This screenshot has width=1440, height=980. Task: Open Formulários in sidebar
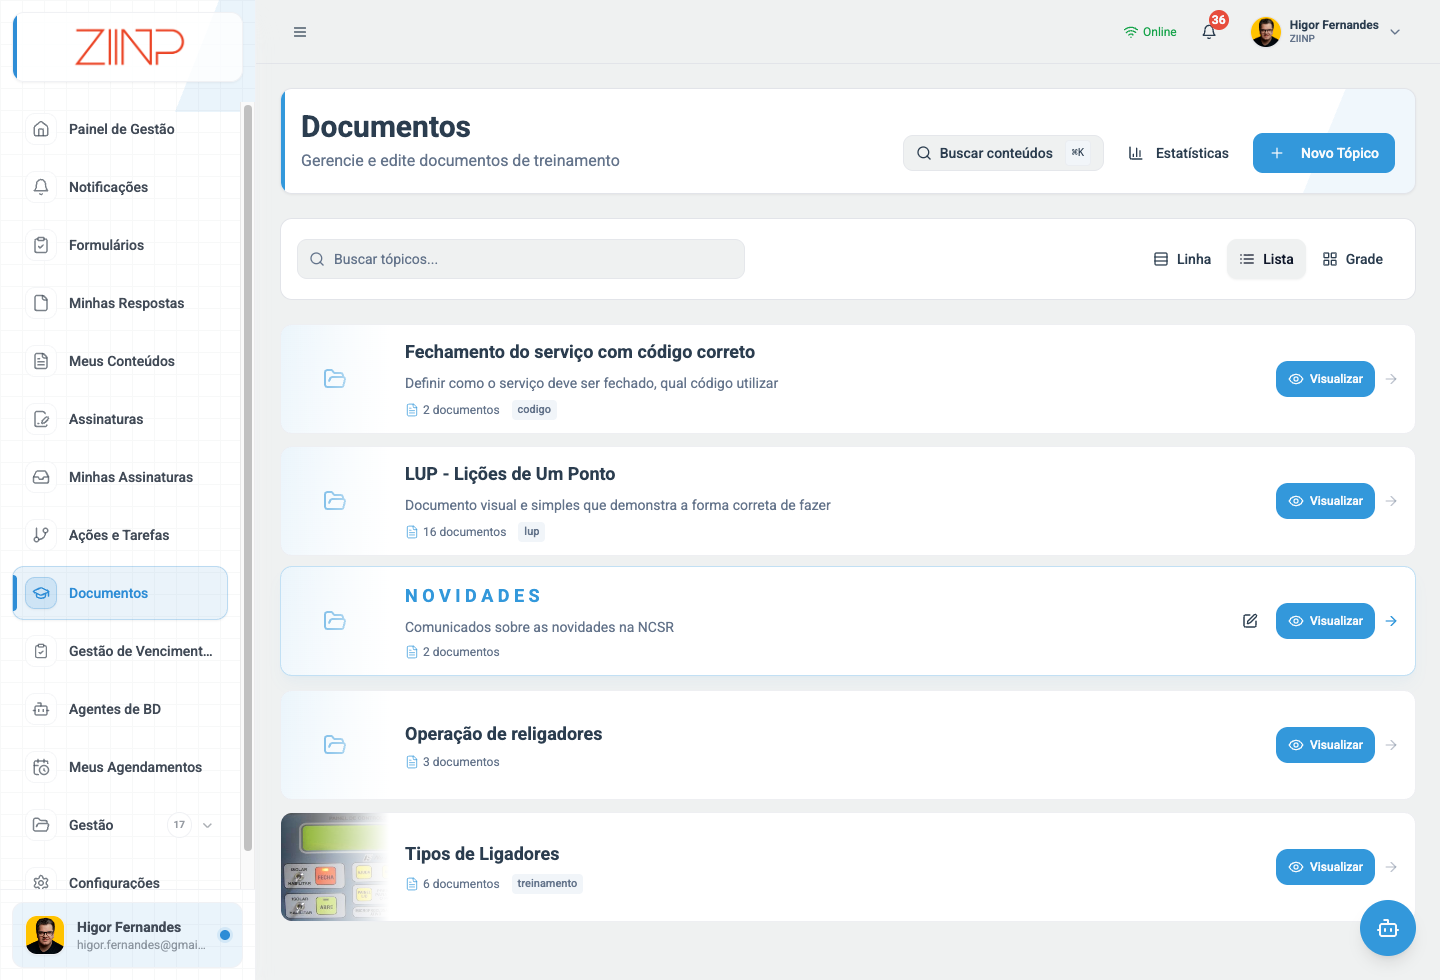click(x=120, y=245)
